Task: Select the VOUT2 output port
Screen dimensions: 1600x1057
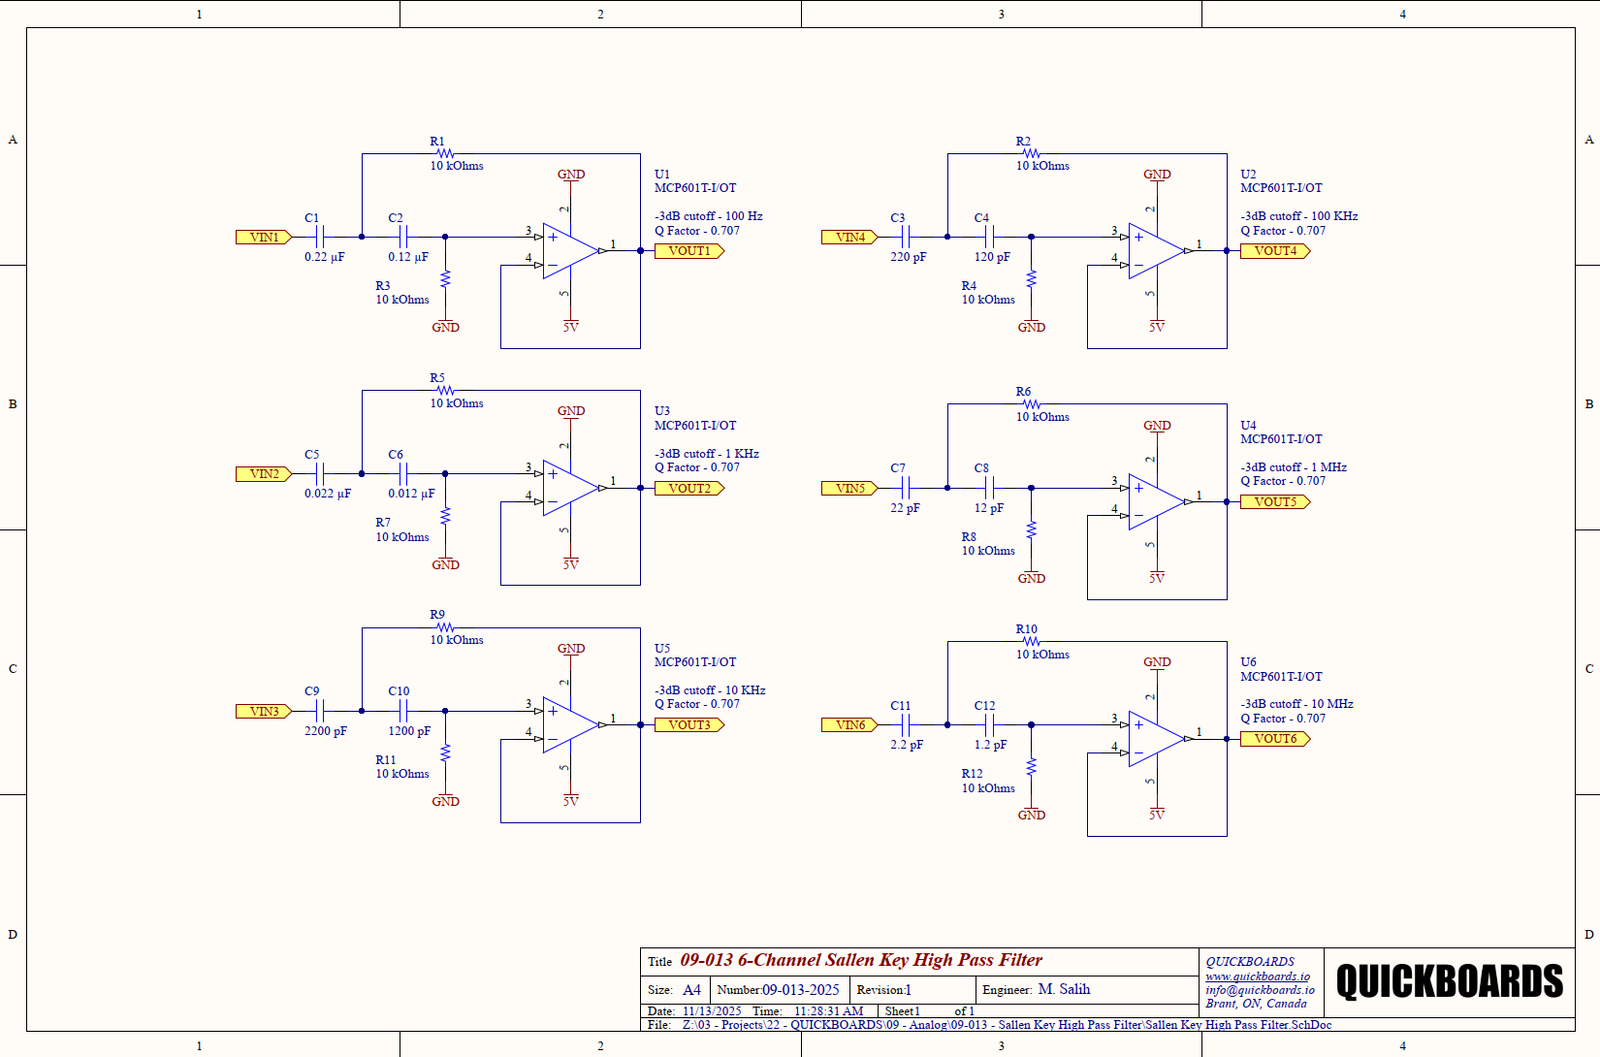Action: click(689, 488)
